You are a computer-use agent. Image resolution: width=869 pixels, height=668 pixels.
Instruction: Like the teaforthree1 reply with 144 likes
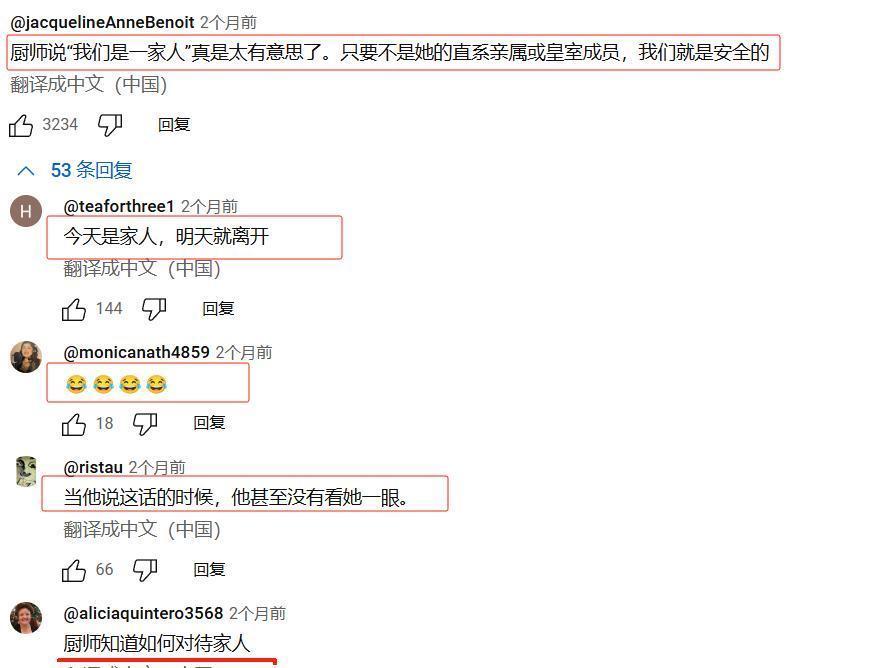74,309
